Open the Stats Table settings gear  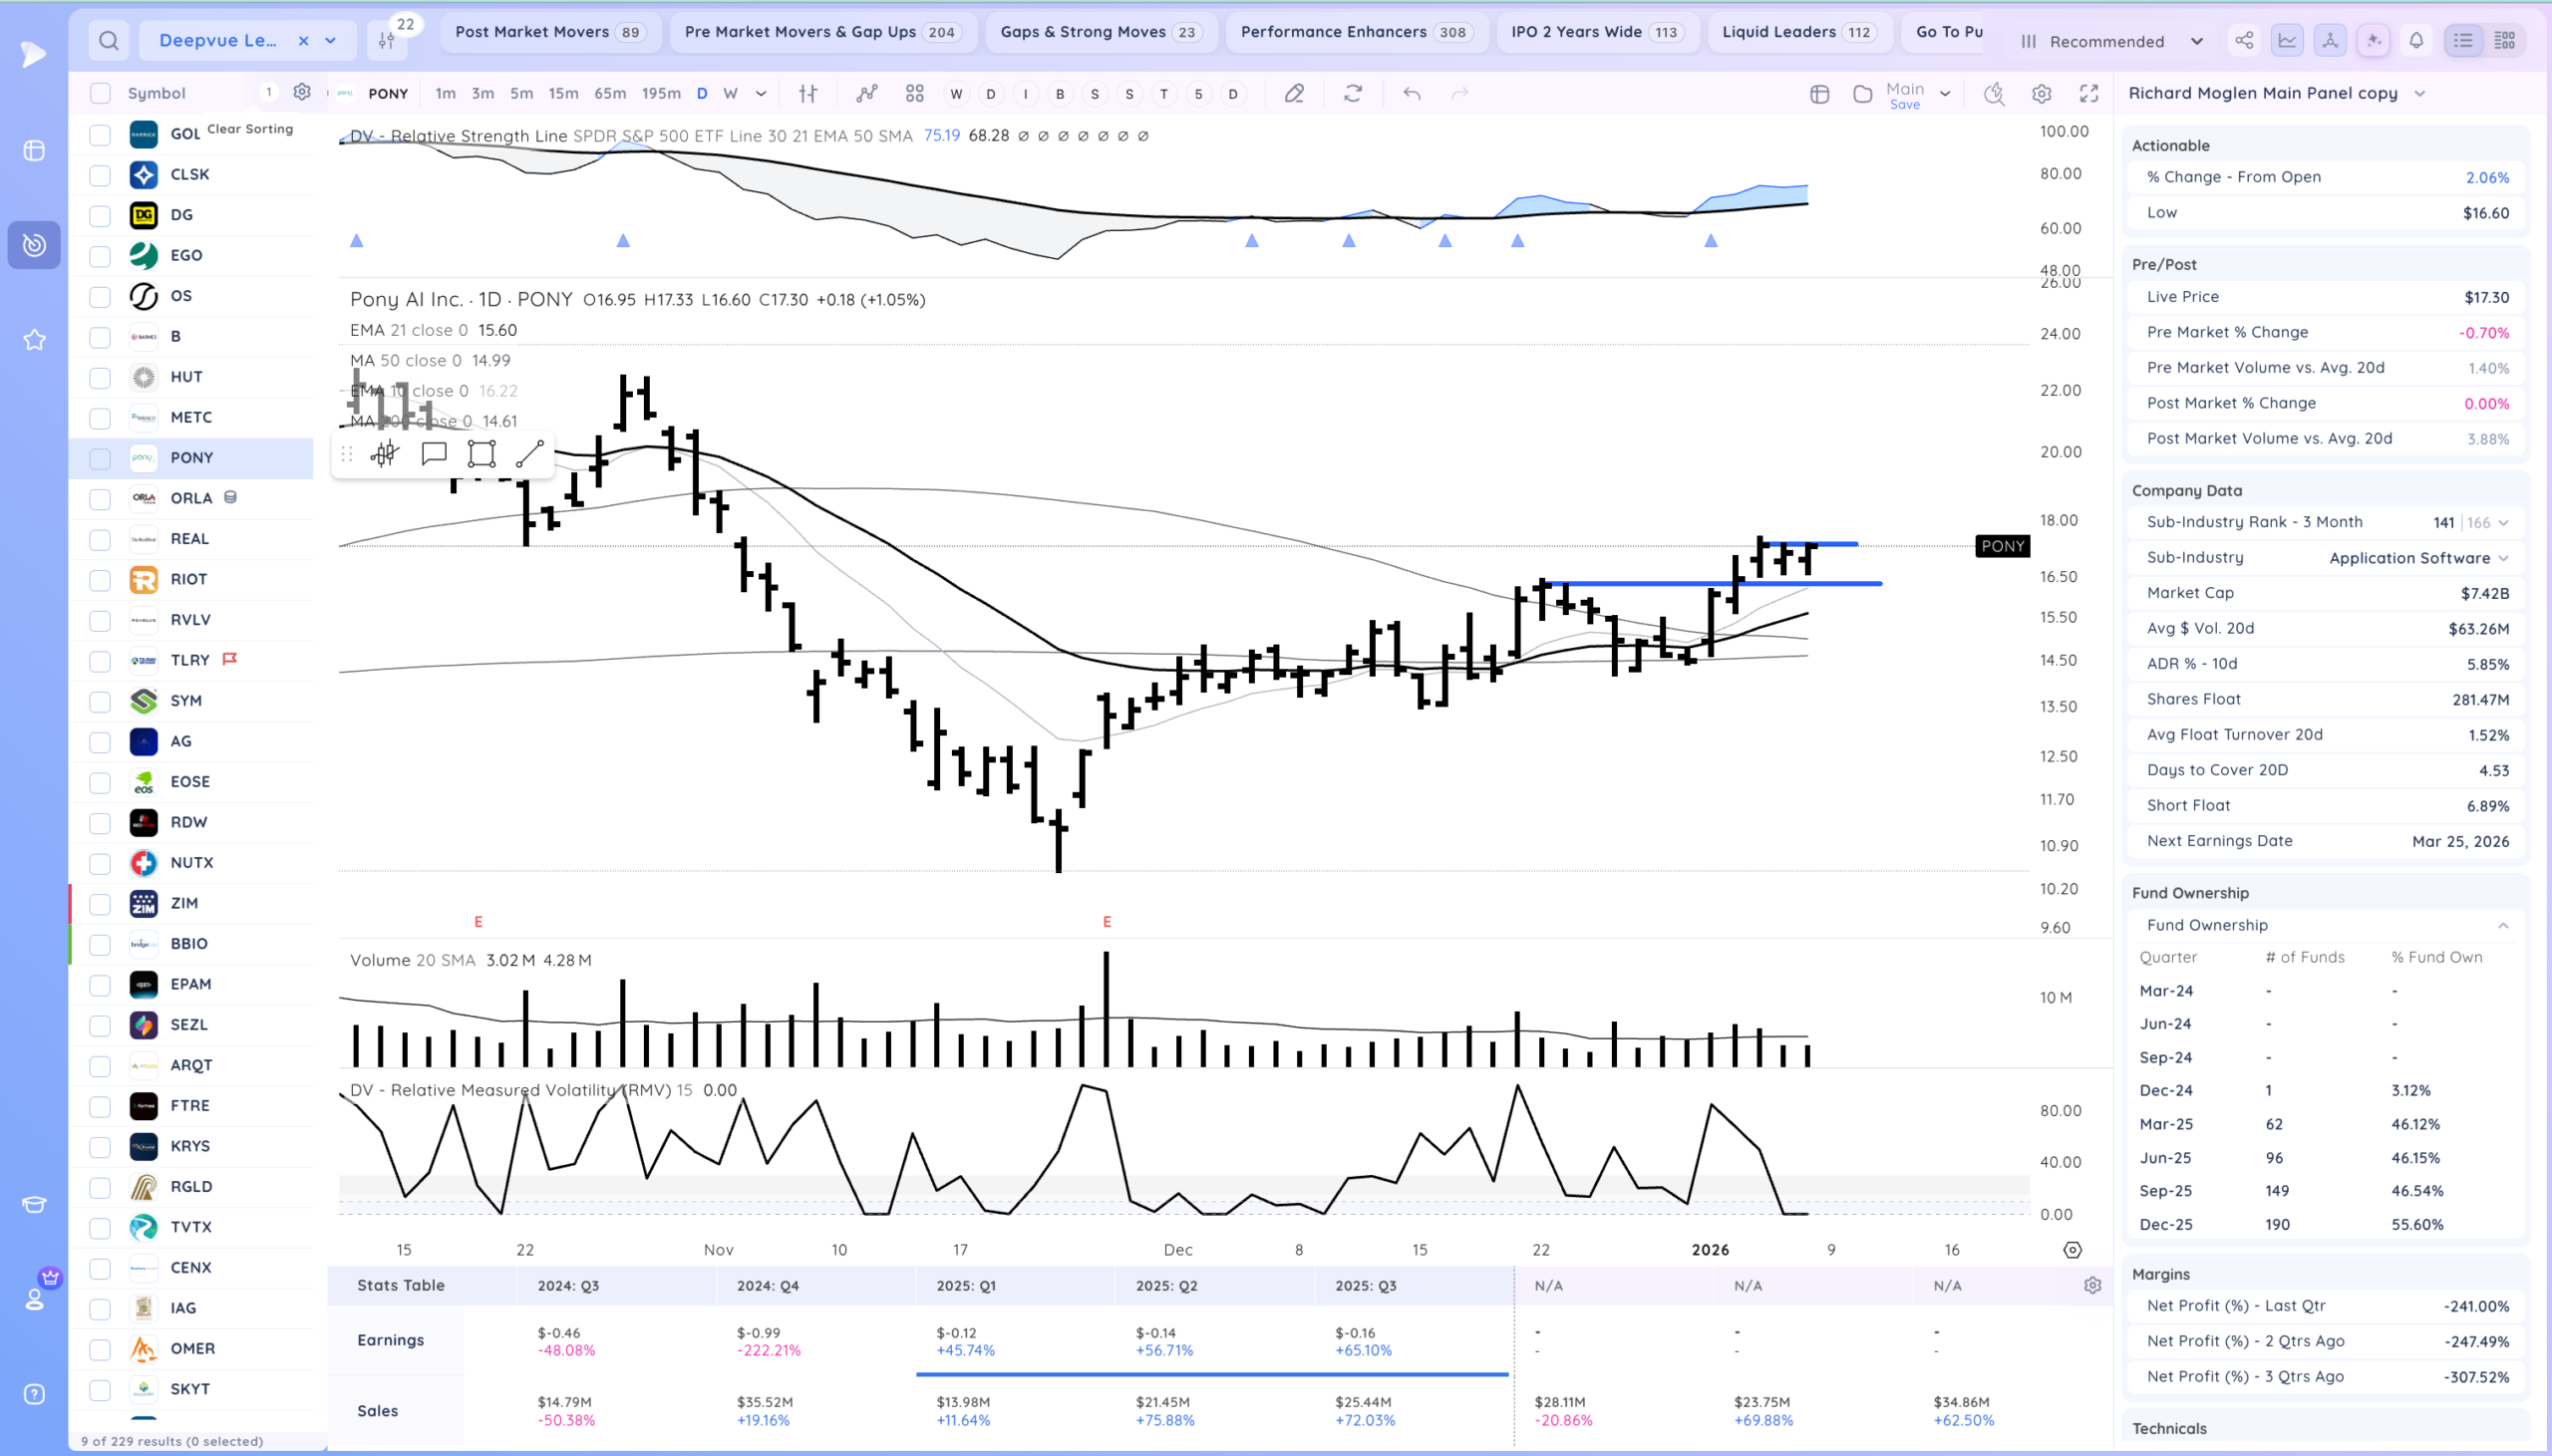coord(2092,1285)
